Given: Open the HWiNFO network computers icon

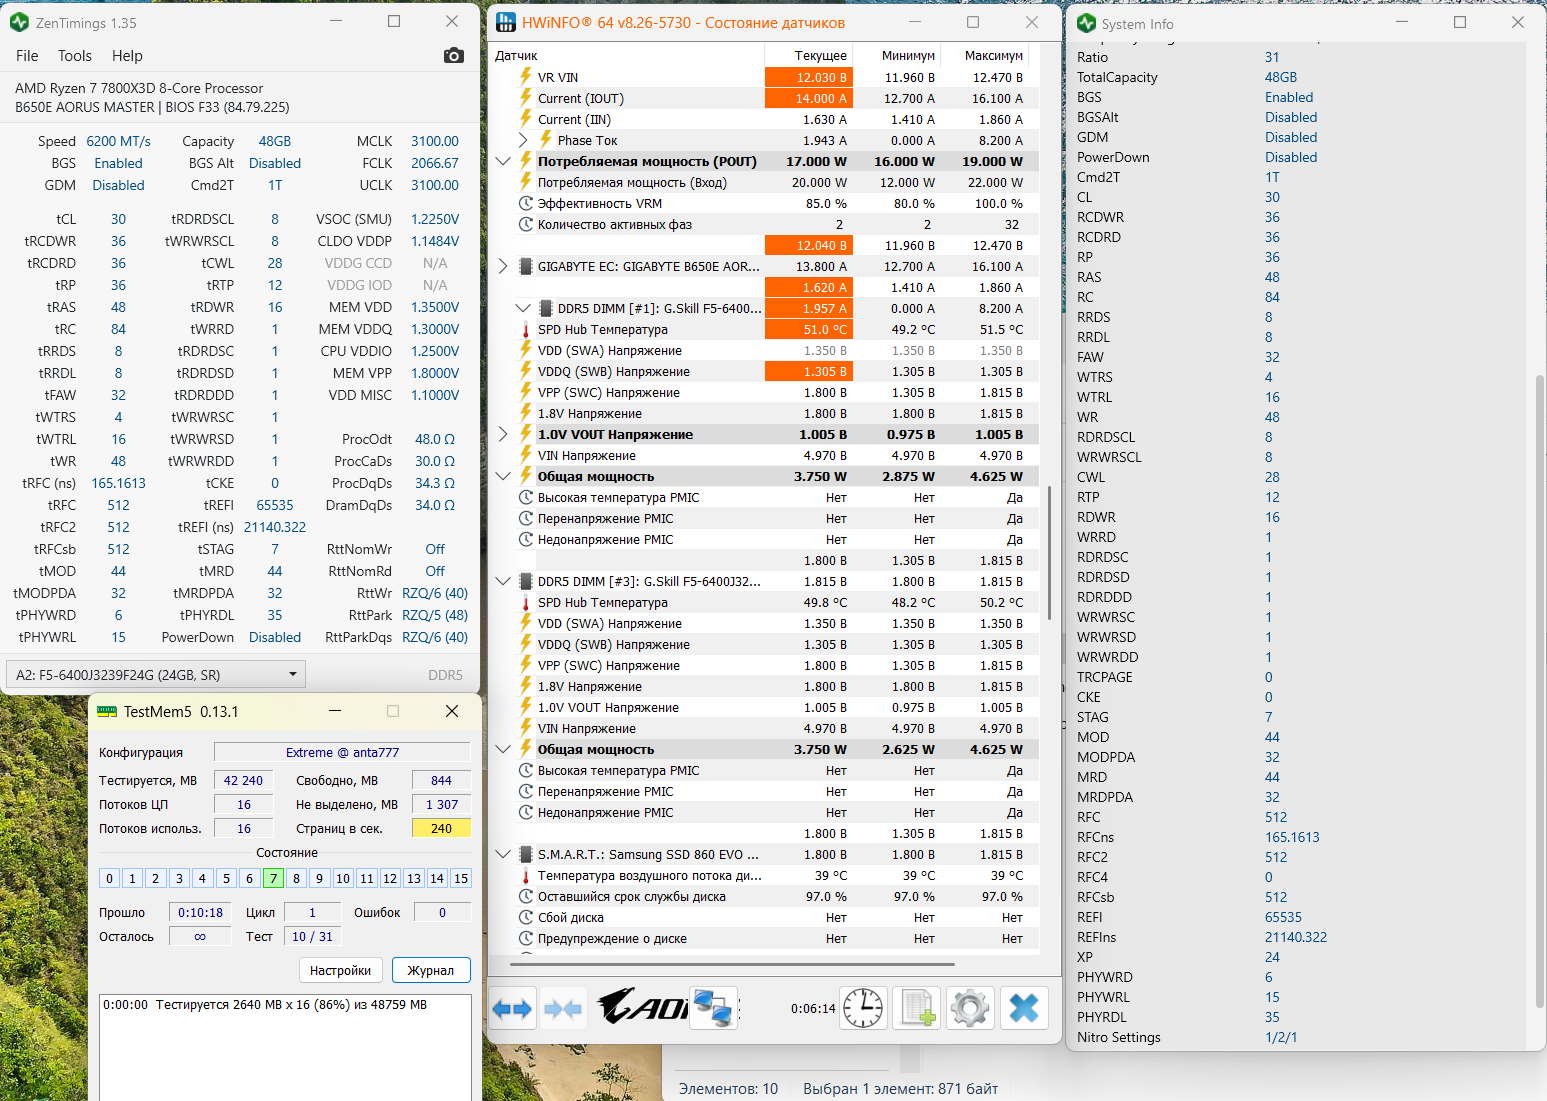Looking at the screenshot, I should pos(713,1008).
